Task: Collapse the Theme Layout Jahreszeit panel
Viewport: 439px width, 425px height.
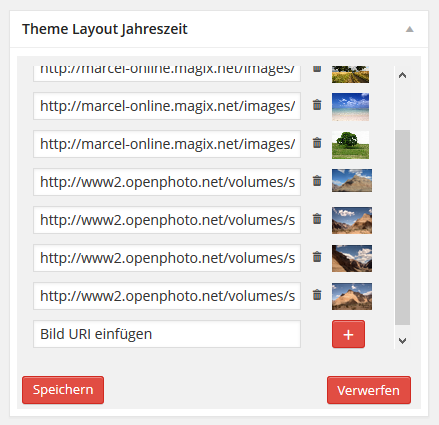Action: pos(410,29)
